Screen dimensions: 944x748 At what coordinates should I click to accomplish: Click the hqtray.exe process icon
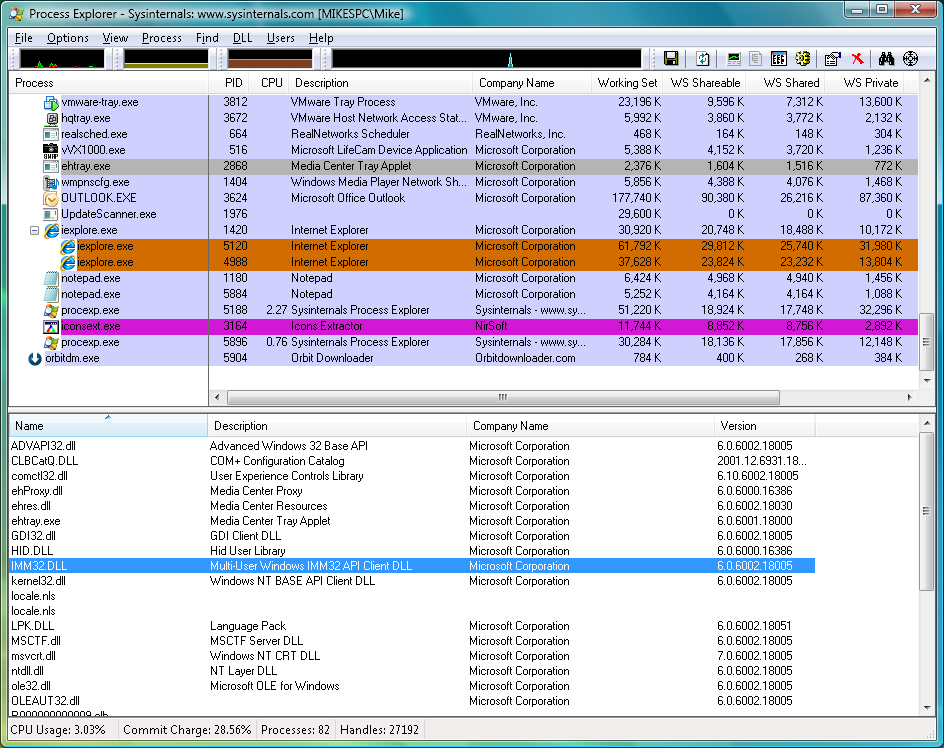coord(51,118)
